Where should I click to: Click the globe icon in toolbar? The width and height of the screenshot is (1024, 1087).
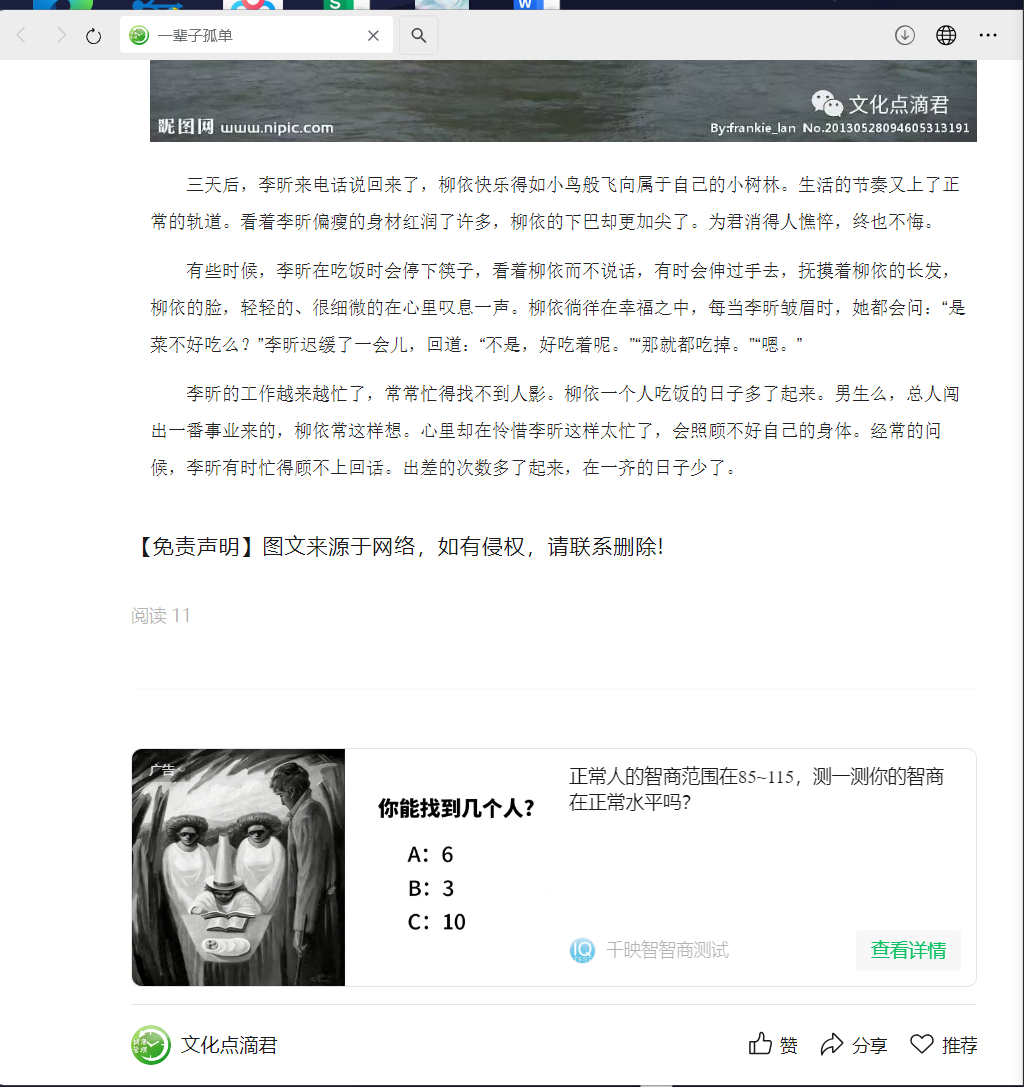pyautogui.click(x=946, y=35)
